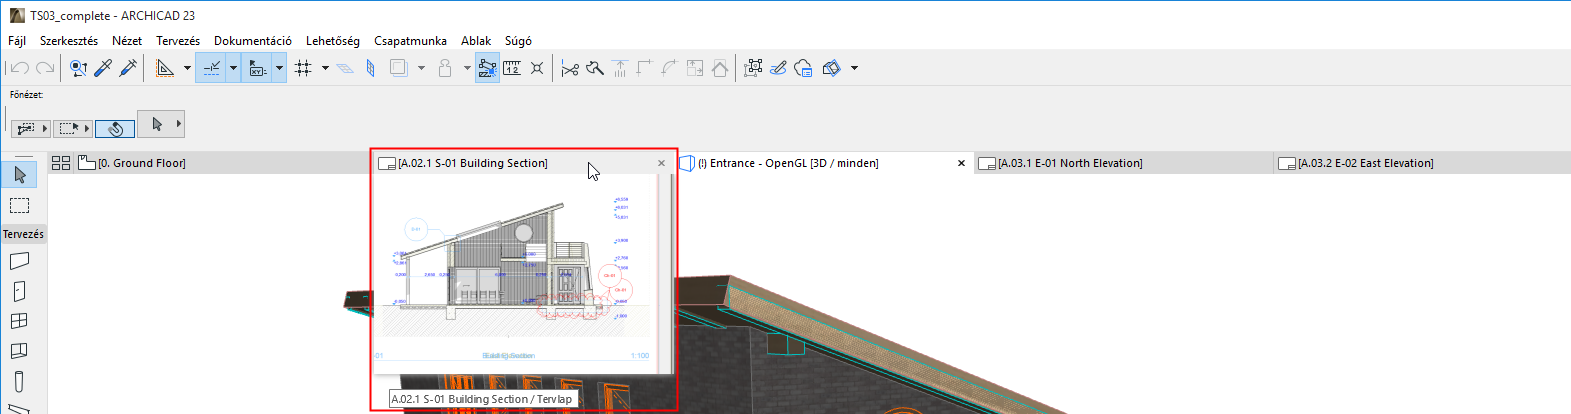Open the Fájl menu
This screenshot has width=1571, height=414.
point(17,41)
